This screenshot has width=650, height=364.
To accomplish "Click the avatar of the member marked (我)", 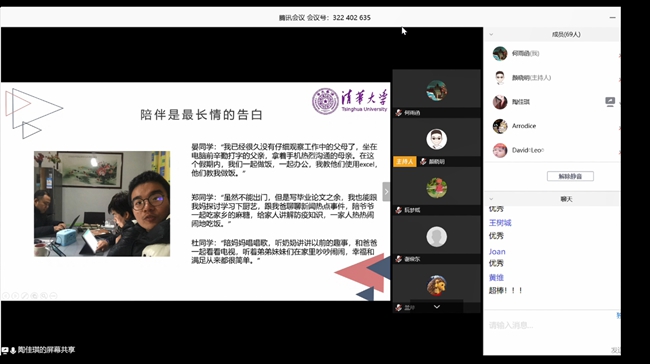I will point(500,53).
